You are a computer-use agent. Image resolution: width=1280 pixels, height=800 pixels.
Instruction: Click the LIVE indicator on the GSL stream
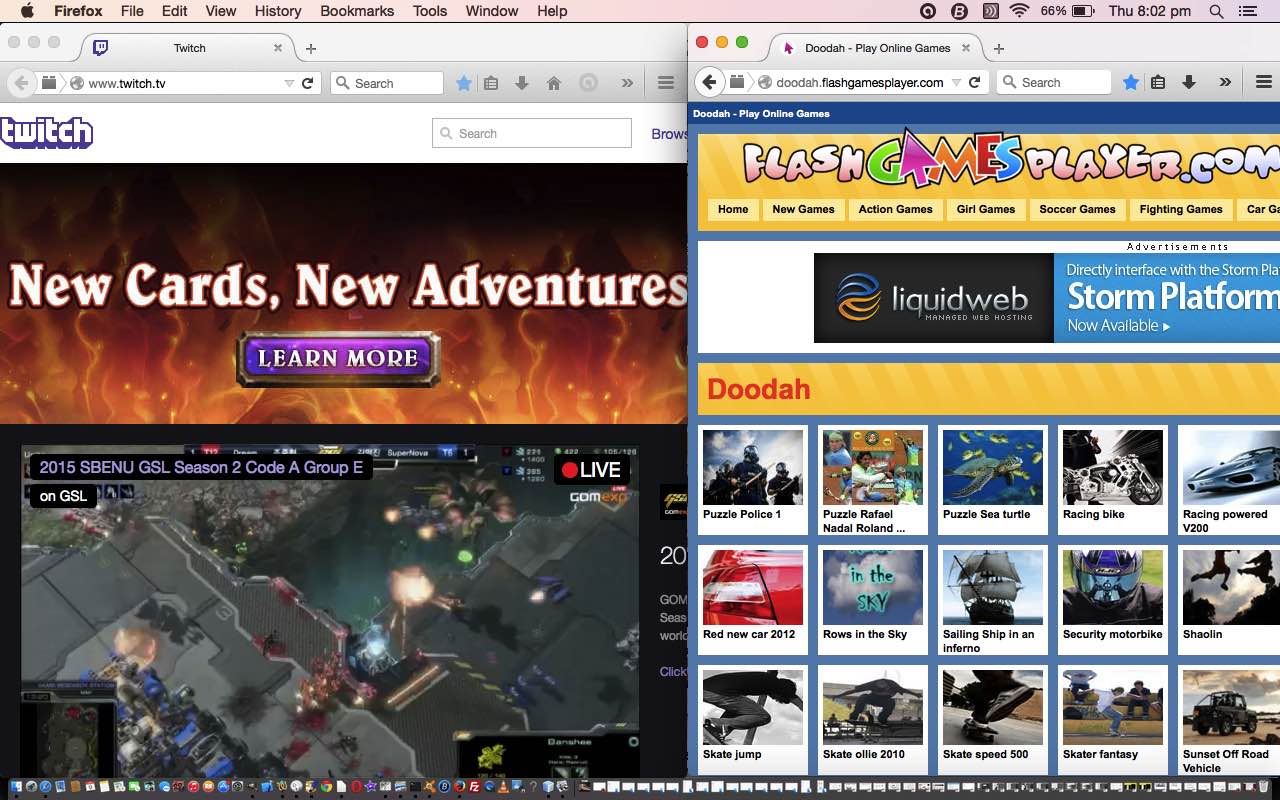(x=591, y=470)
